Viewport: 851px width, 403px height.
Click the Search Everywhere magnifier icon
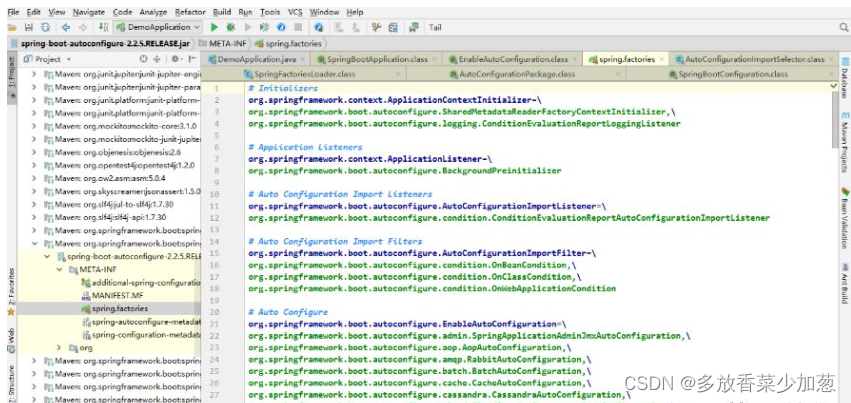(843, 27)
